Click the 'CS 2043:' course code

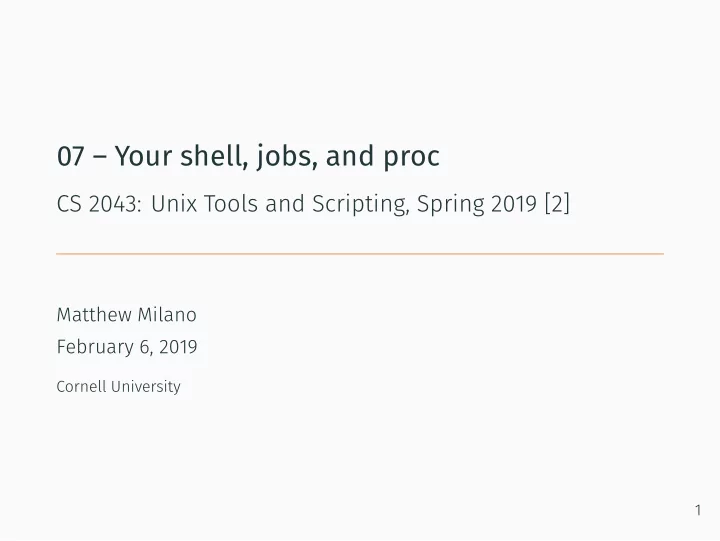coord(99,204)
